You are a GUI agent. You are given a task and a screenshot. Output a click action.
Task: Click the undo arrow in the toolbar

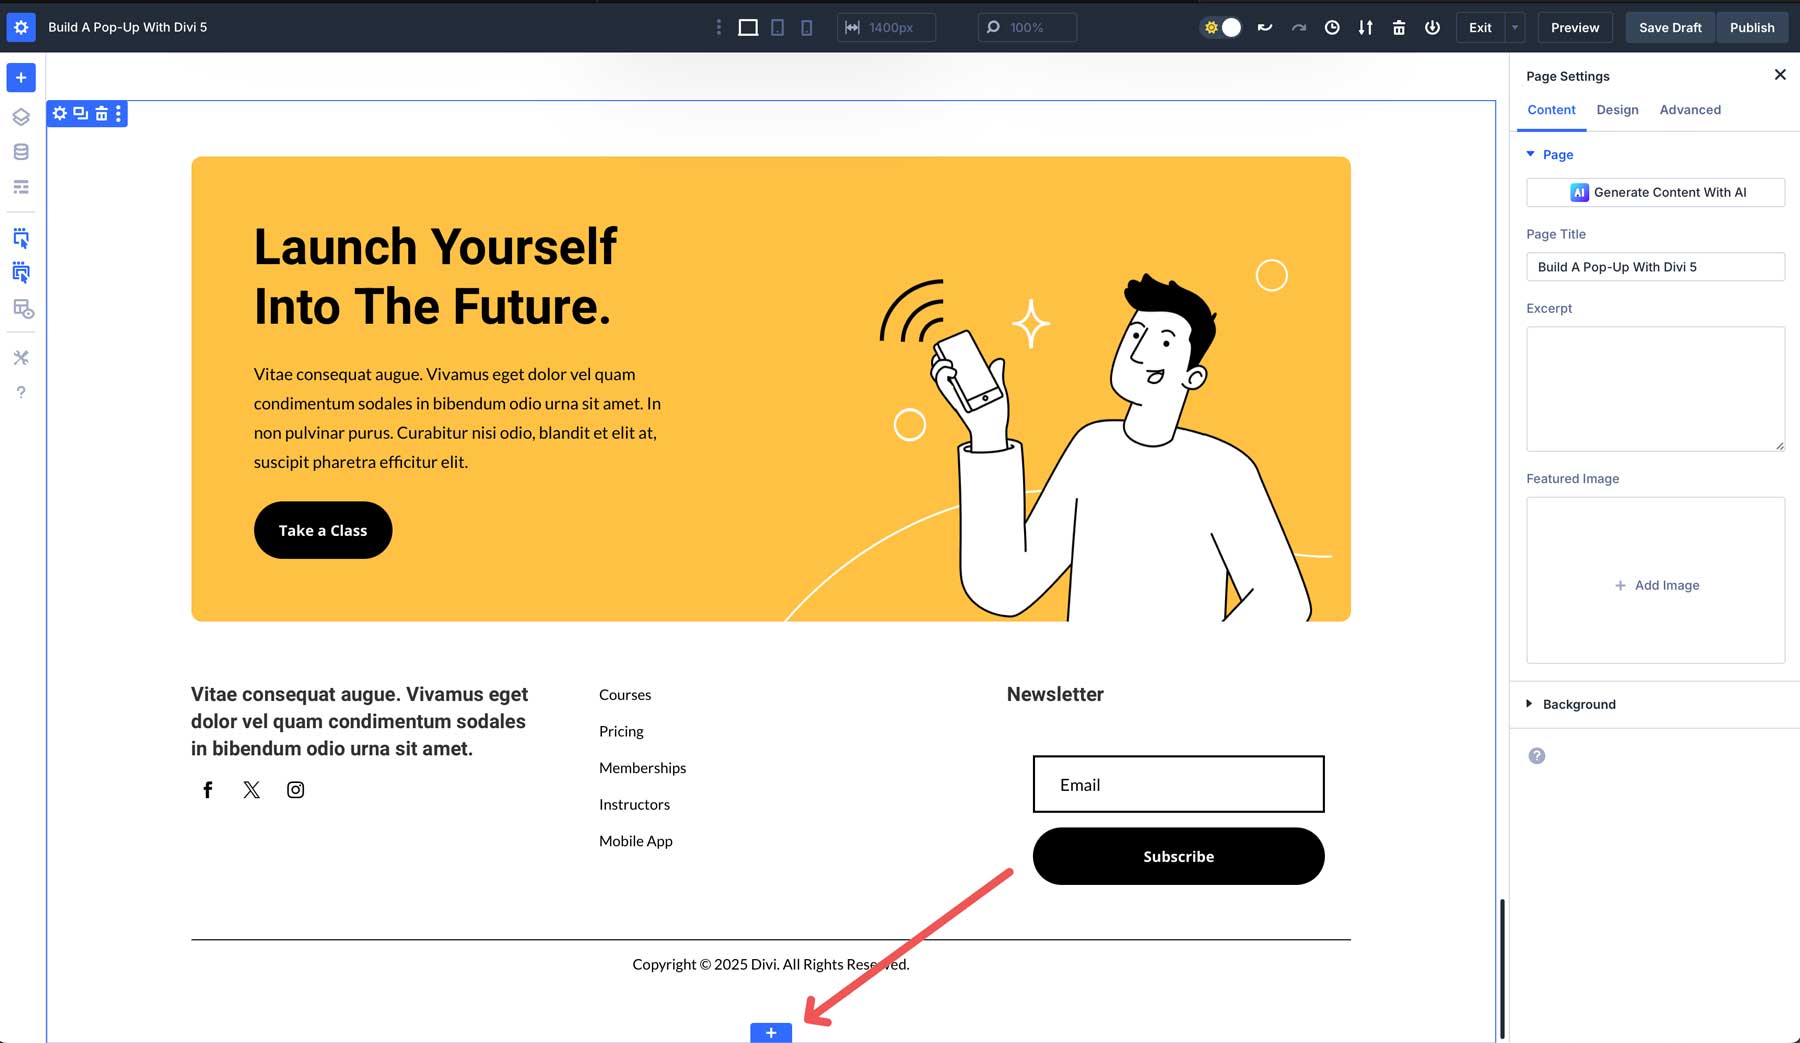point(1264,27)
